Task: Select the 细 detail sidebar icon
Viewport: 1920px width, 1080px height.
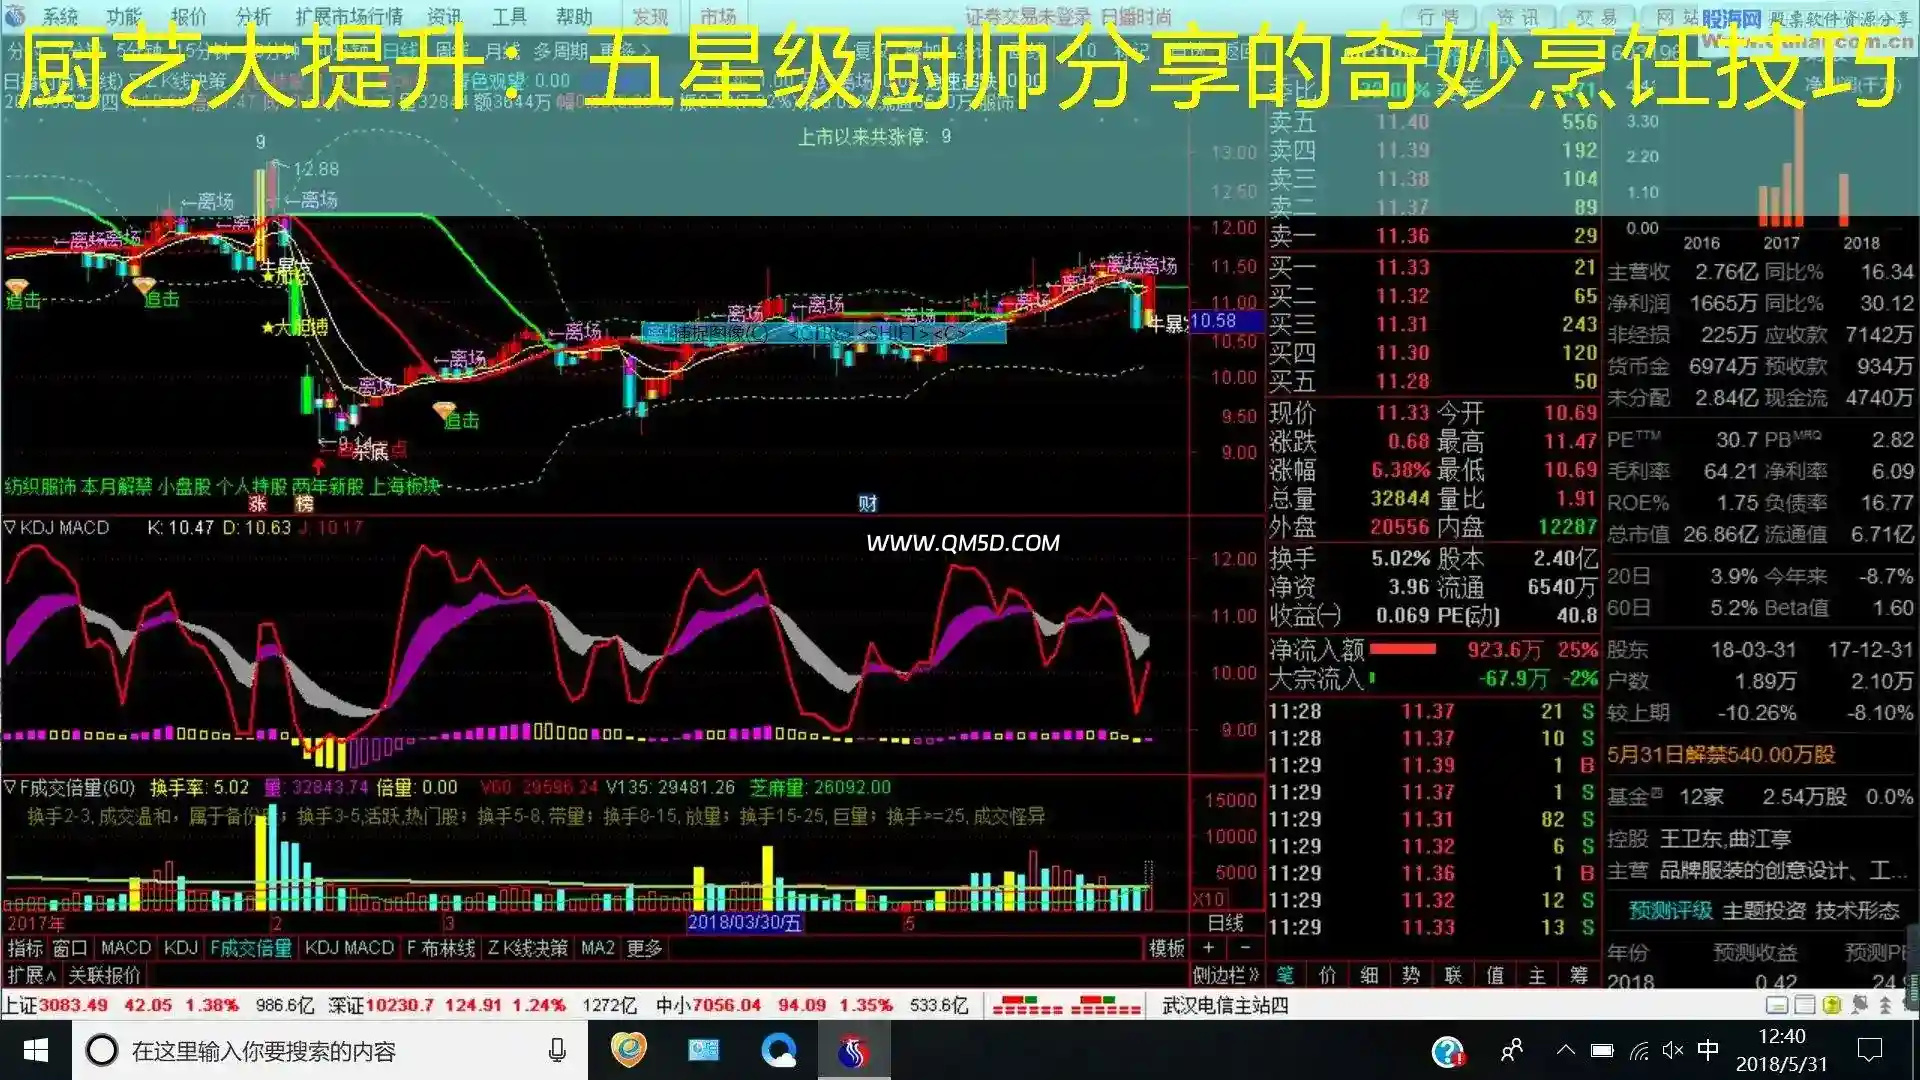Action: point(1369,975)
